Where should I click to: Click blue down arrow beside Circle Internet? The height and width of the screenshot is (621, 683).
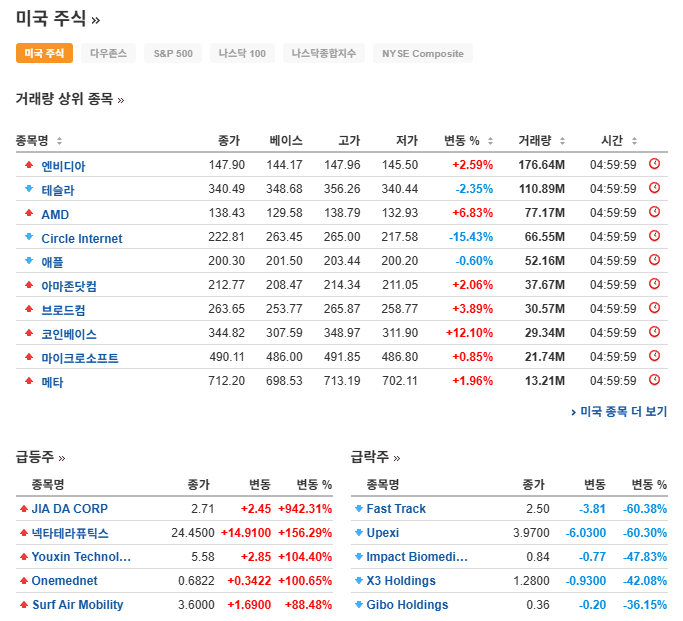click(29, 236)
